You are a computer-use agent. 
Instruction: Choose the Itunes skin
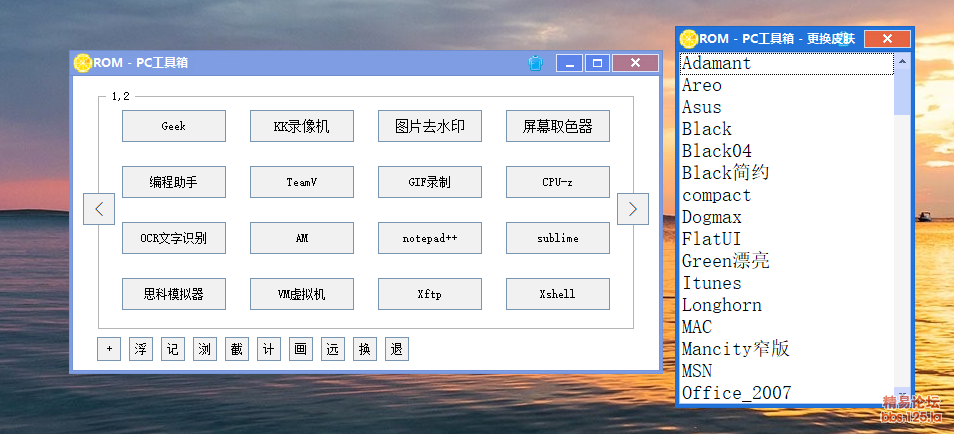787,283
